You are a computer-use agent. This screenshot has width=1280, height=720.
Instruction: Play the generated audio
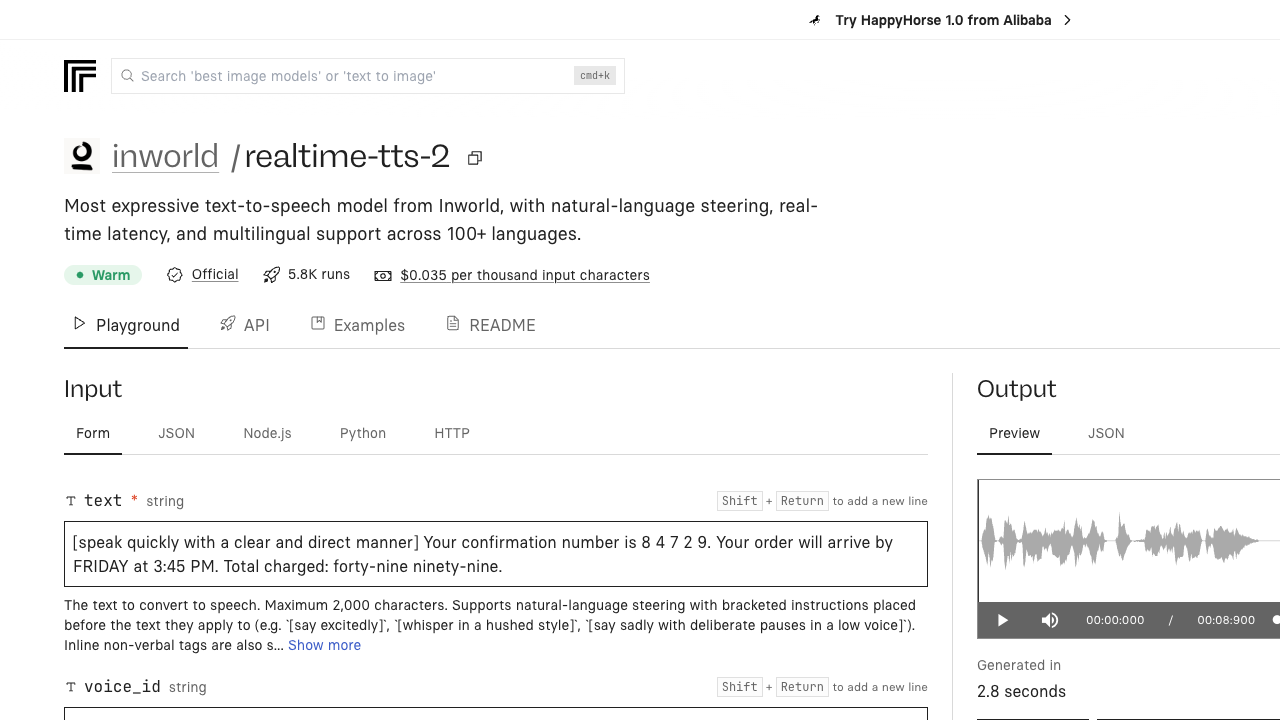(1003, 620)
